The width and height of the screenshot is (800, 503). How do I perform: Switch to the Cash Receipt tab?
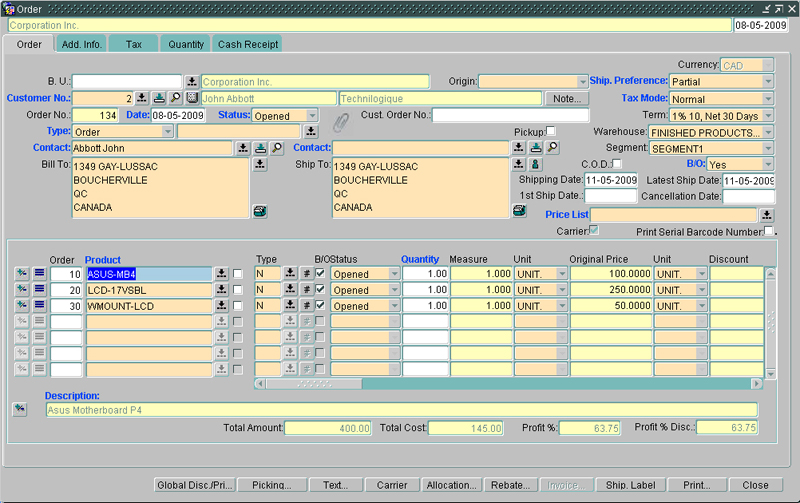click(248, 44)
